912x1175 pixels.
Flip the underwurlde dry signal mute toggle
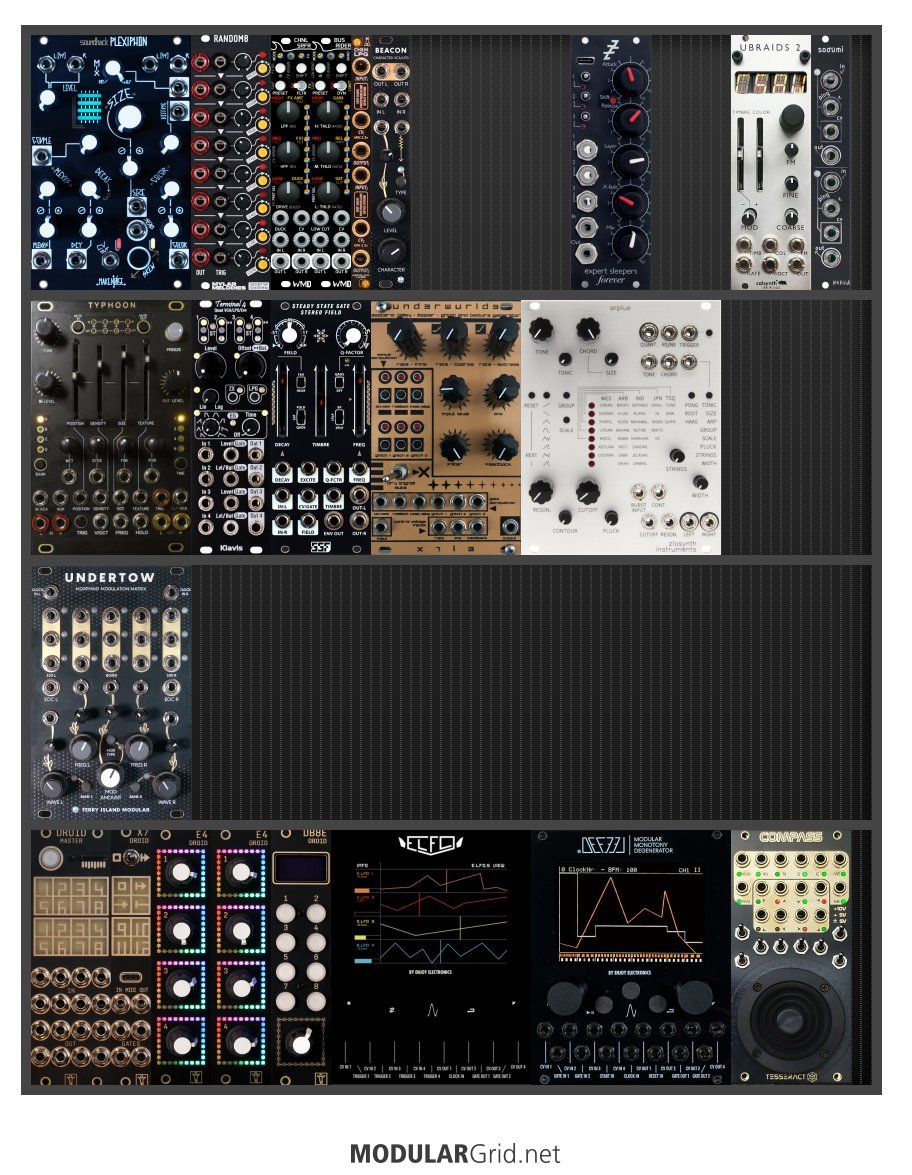(x=396, y=472)
